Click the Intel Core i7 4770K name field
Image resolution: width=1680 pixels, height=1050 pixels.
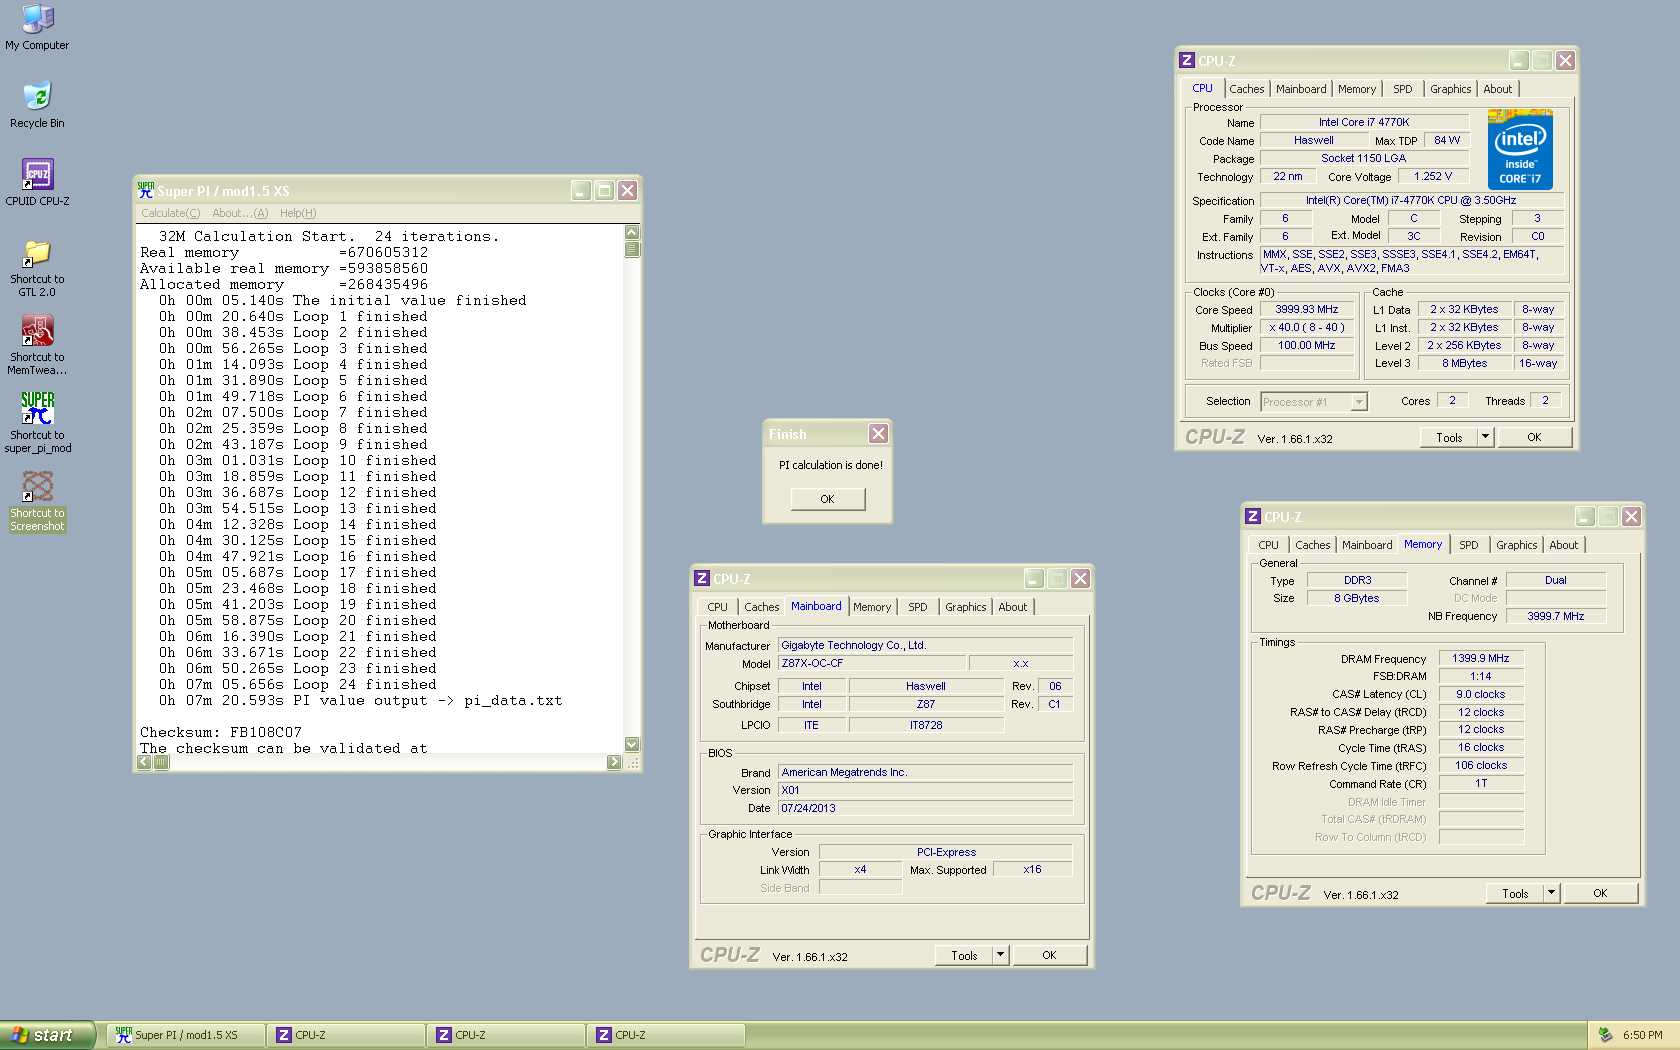[x=1364, y=122]
